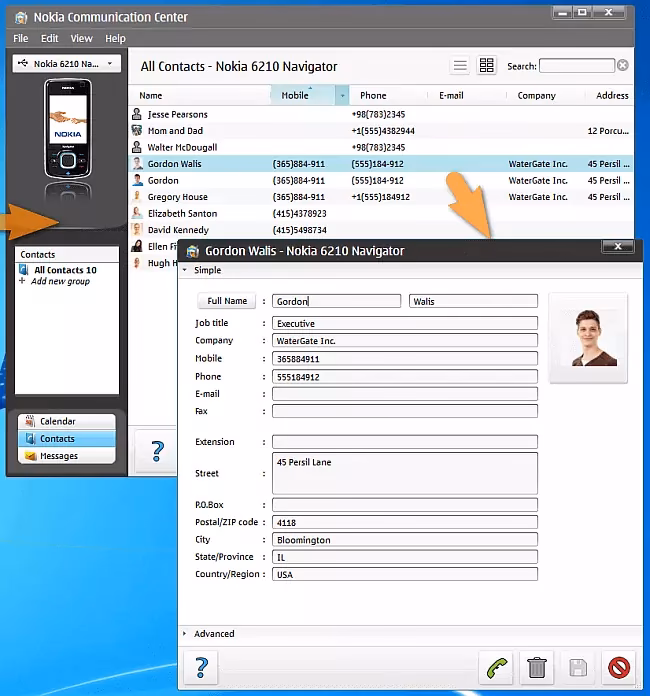This screenshot has width=650, height=696.
Task: Select Jesse Pearsons contact row
Action: pyautogui.click(x=381, y=114)
